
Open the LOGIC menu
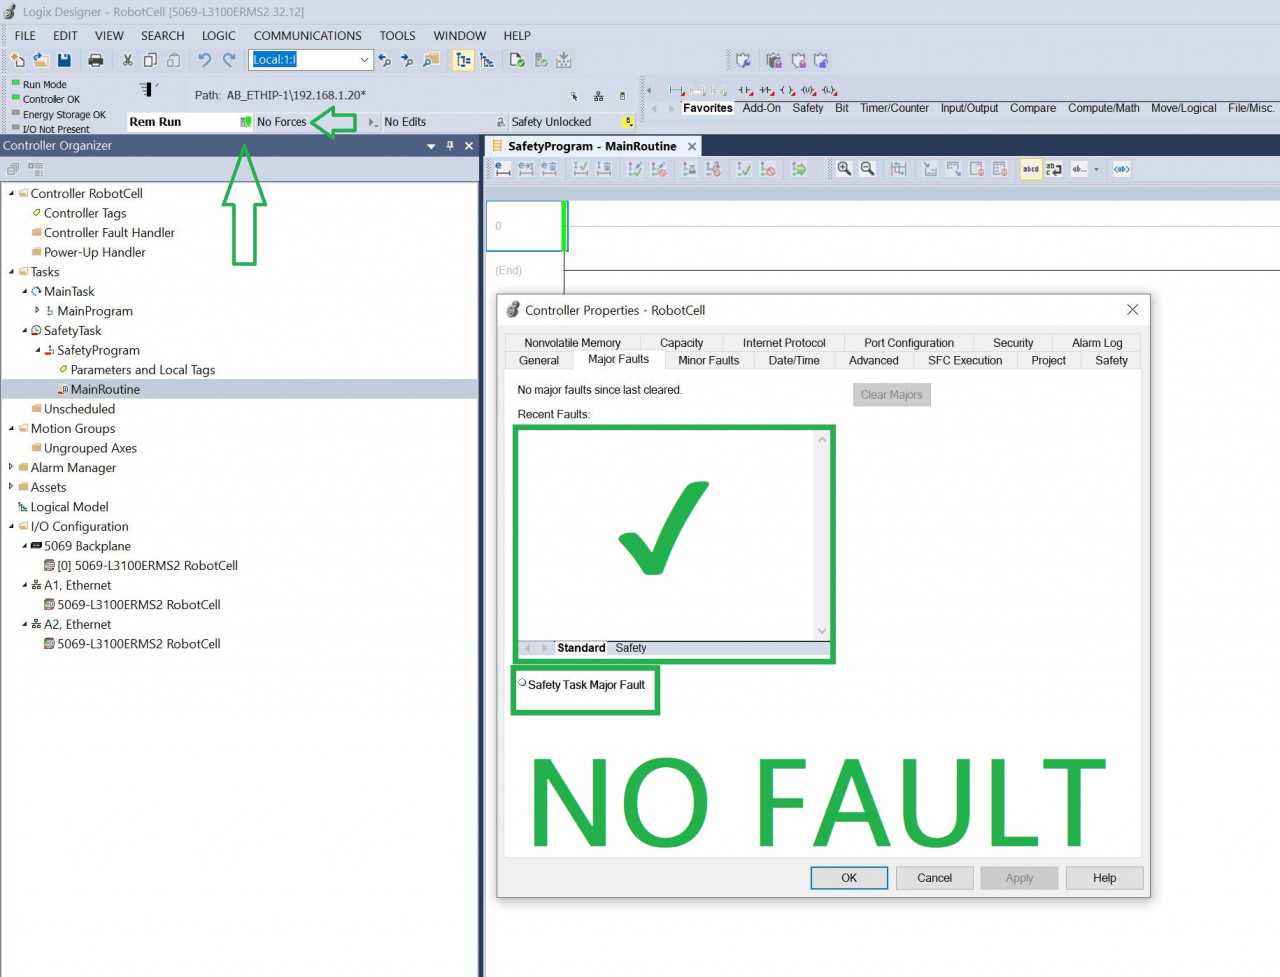[x=218, y=35]
